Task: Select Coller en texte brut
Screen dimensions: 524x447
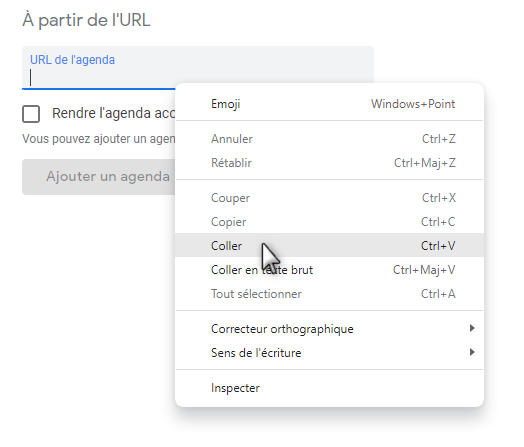Action: click(330, 270)
